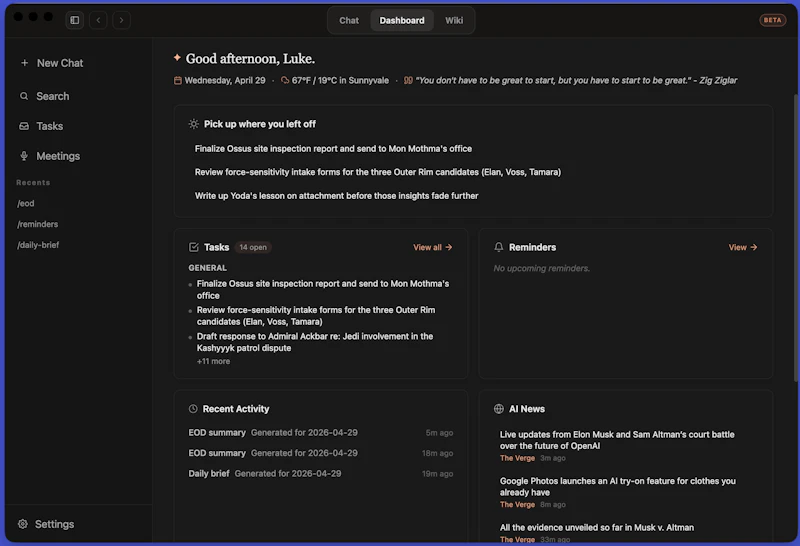Toggle the sidebar panel icon
Screen dimensions: 800x546
pos(74,20)
